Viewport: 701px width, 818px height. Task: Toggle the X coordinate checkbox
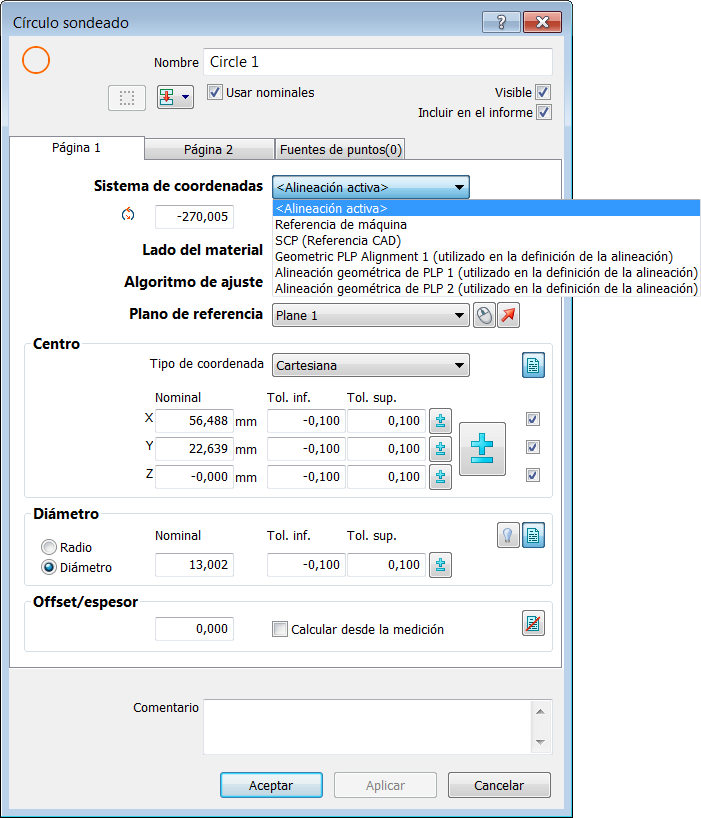tap(533, 419)
